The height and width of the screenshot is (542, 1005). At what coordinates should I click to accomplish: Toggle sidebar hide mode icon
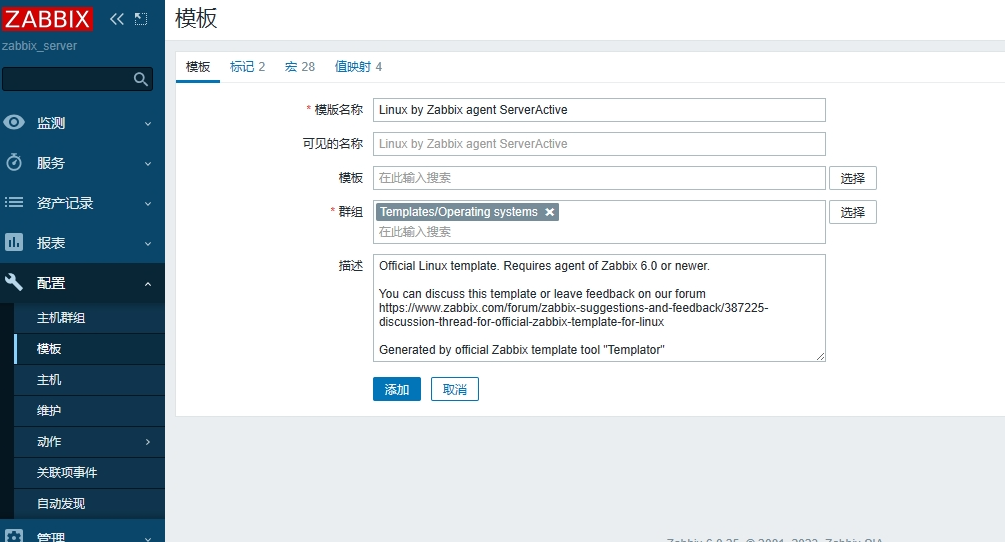[141, 18]
